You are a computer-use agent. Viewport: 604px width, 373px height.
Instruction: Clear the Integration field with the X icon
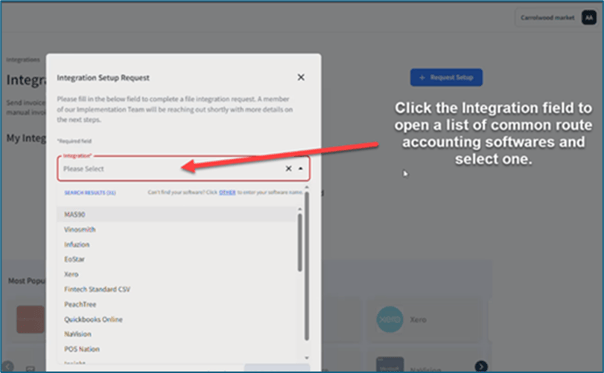(x=288, y=168)
